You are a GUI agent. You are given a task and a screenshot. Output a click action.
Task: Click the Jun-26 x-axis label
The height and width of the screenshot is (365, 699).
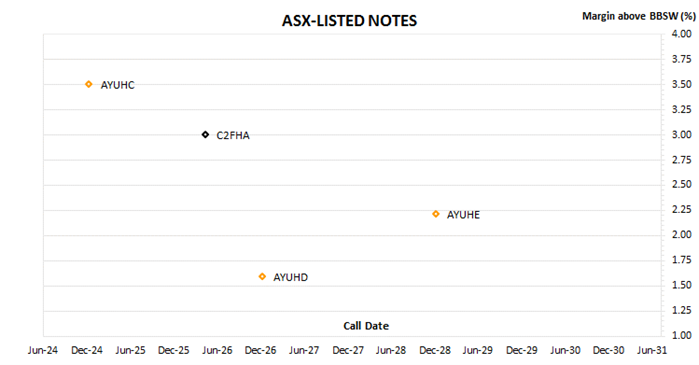(x=217, y=350)
